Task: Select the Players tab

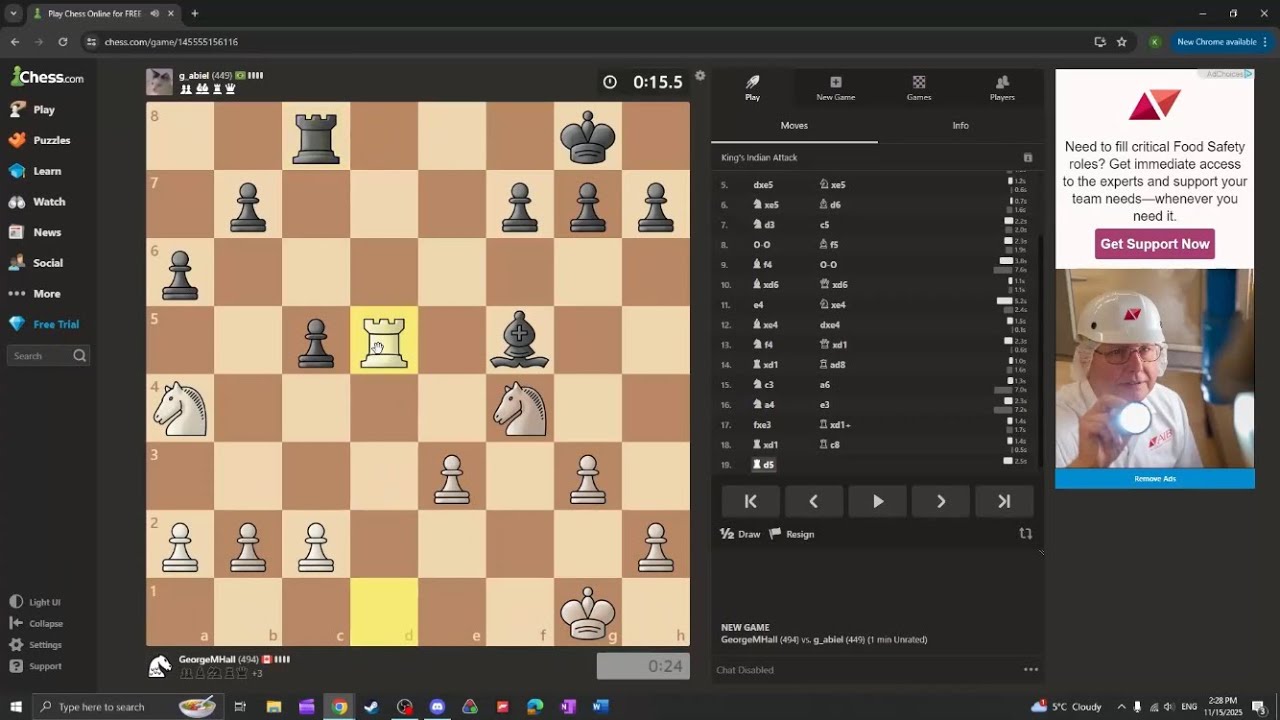Action: (1002, 88)
